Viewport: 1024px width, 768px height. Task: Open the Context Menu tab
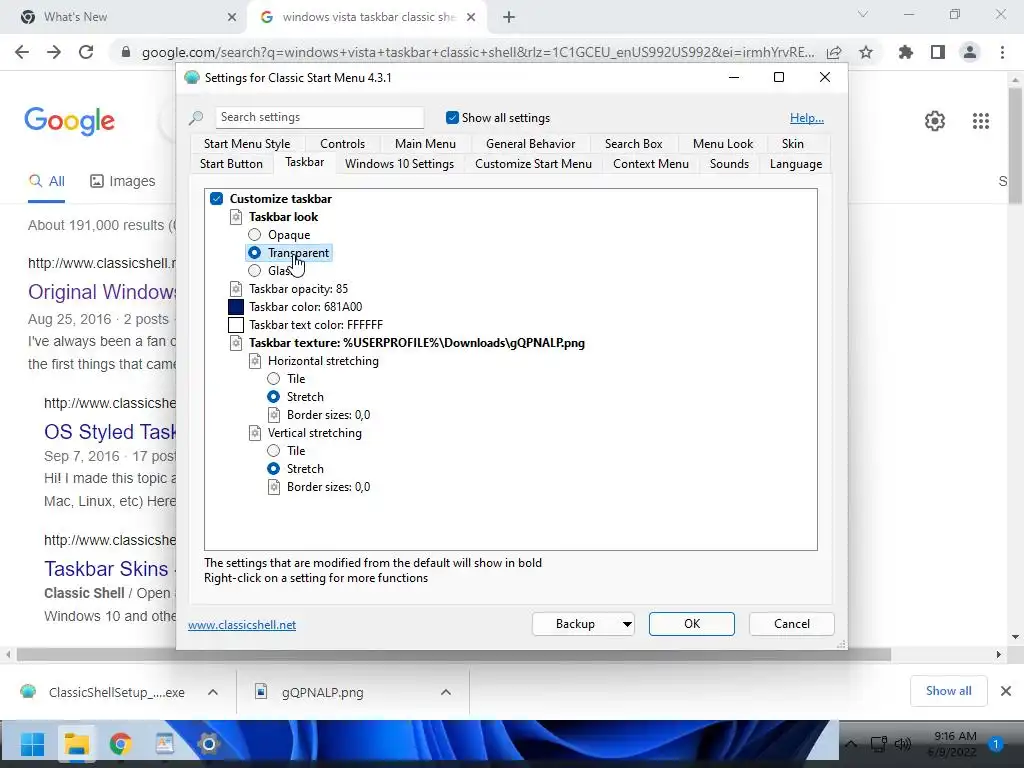point(650,164)
